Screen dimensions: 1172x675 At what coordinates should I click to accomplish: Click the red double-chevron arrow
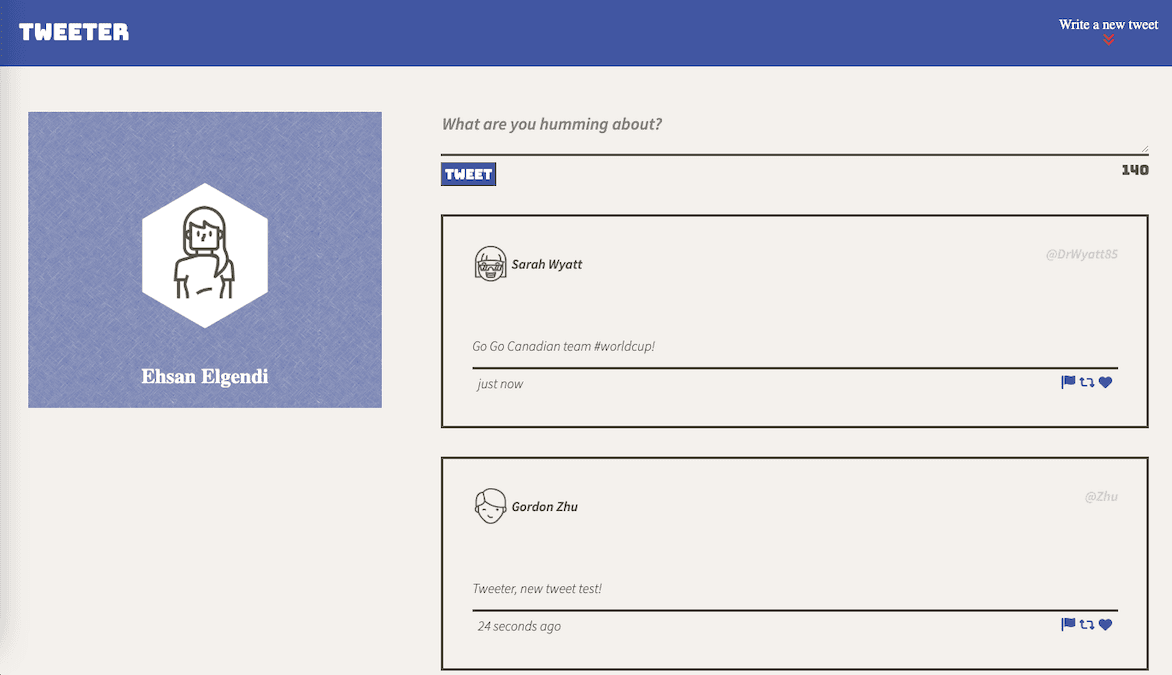1108,40
